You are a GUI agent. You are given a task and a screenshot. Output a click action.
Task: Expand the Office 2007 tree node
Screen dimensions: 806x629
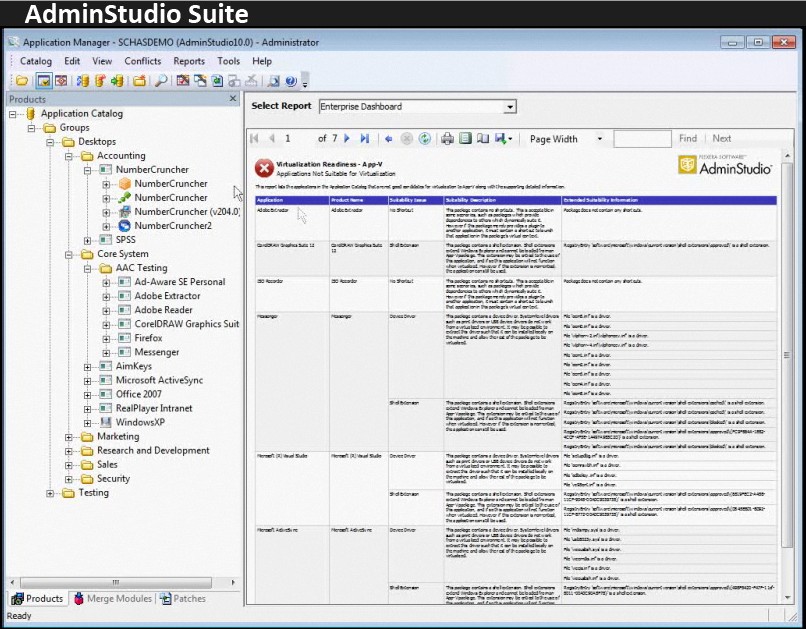tap(88, 395)
